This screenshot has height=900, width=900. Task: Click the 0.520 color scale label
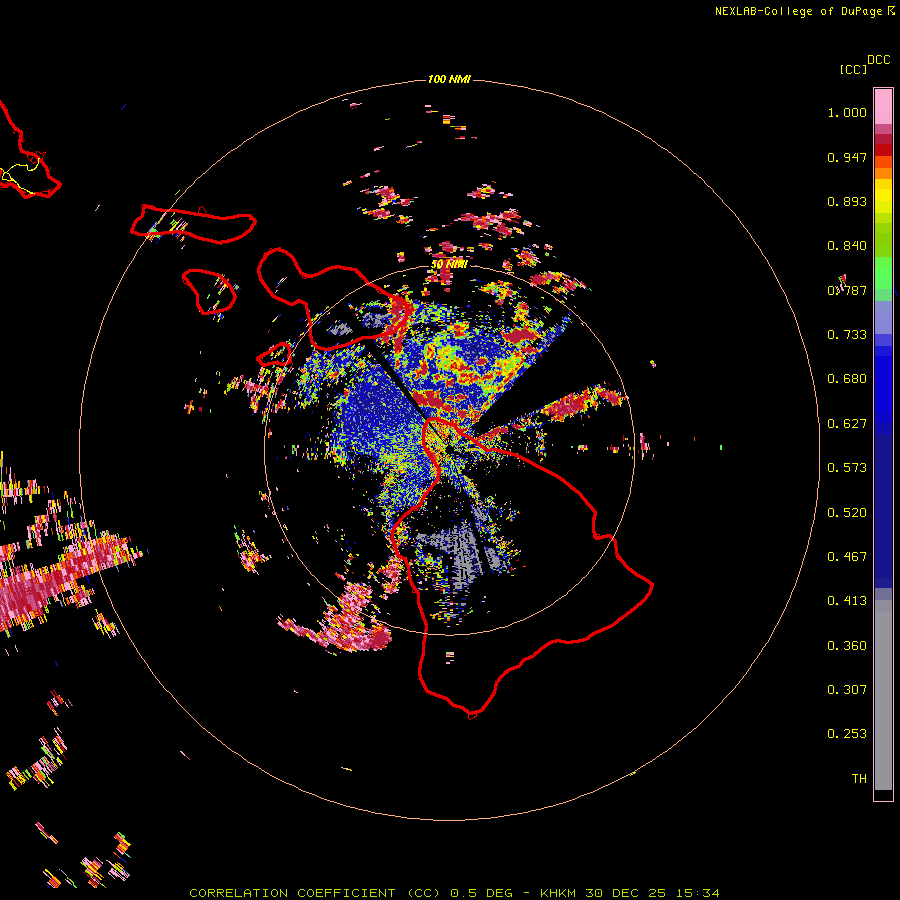(847, 513)
